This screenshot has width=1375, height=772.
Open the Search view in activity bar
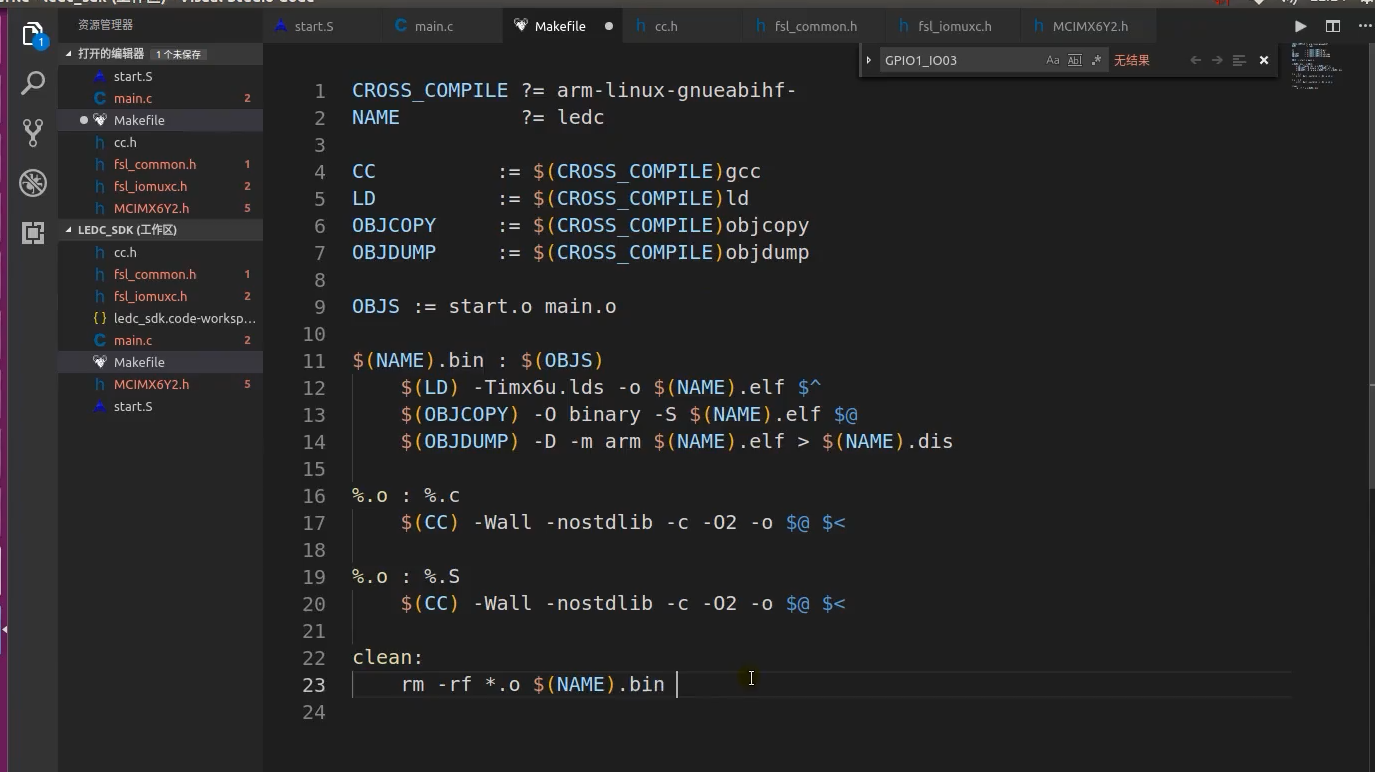click(33, 83)
